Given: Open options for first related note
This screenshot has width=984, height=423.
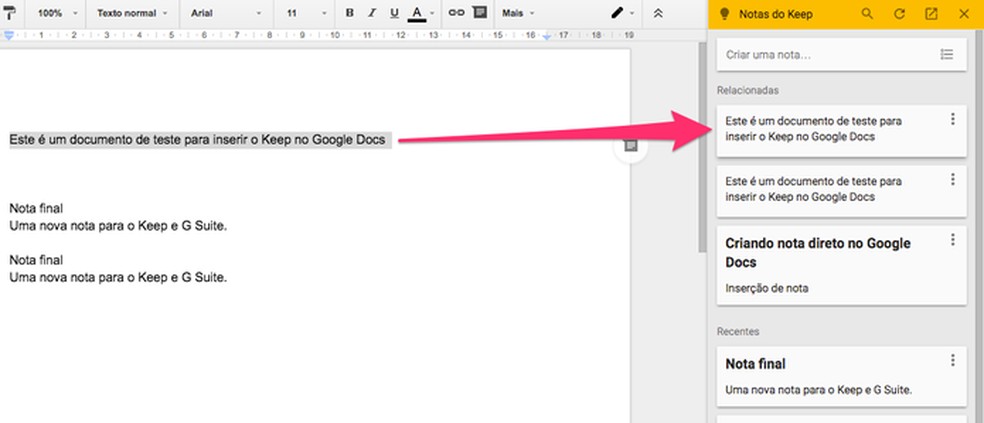Looking at the screenshot, I should coord(953,119).
